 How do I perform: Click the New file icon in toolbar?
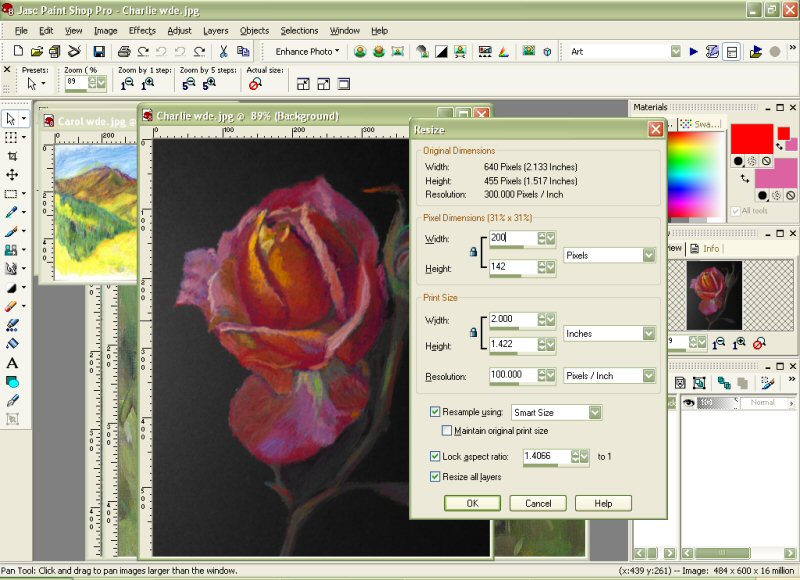coord(18,51)
